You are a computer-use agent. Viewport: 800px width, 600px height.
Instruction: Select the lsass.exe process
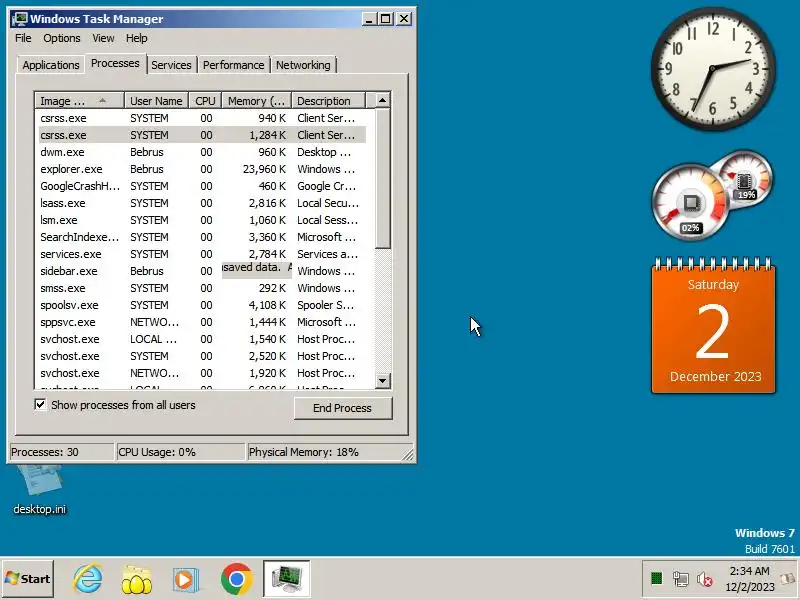click(201, 203)
